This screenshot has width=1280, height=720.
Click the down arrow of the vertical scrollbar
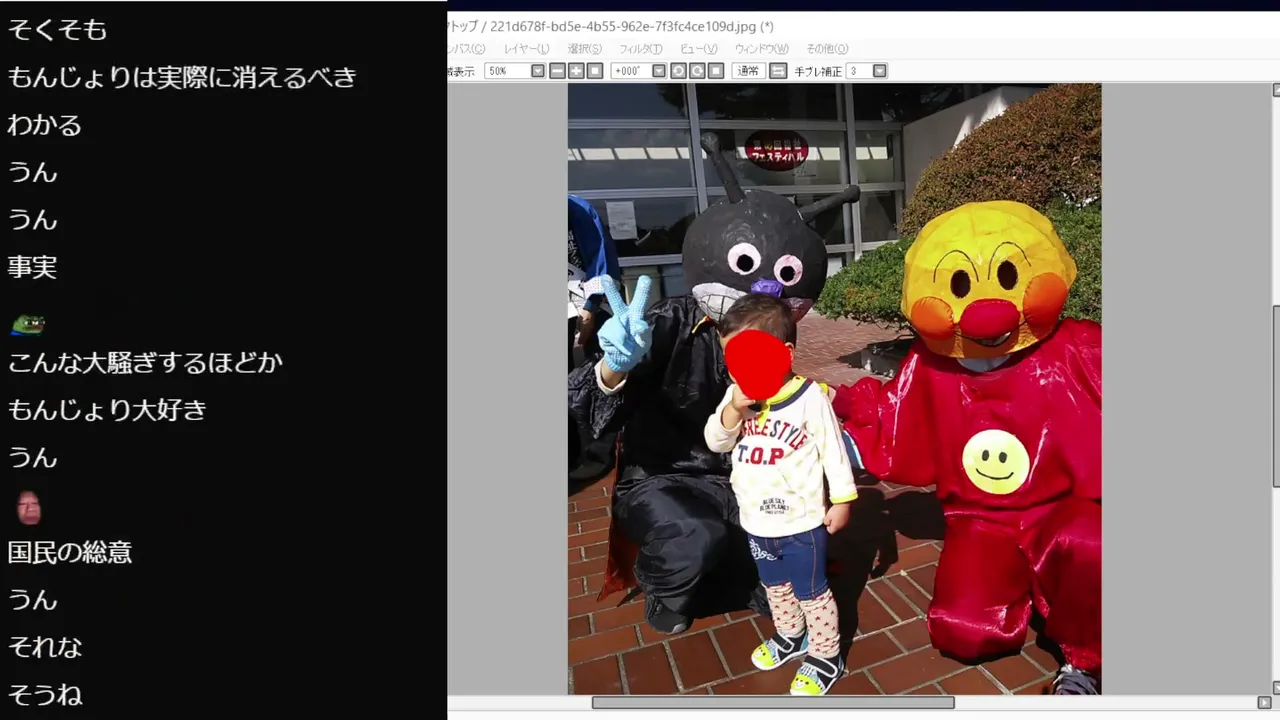(1276, 688)
